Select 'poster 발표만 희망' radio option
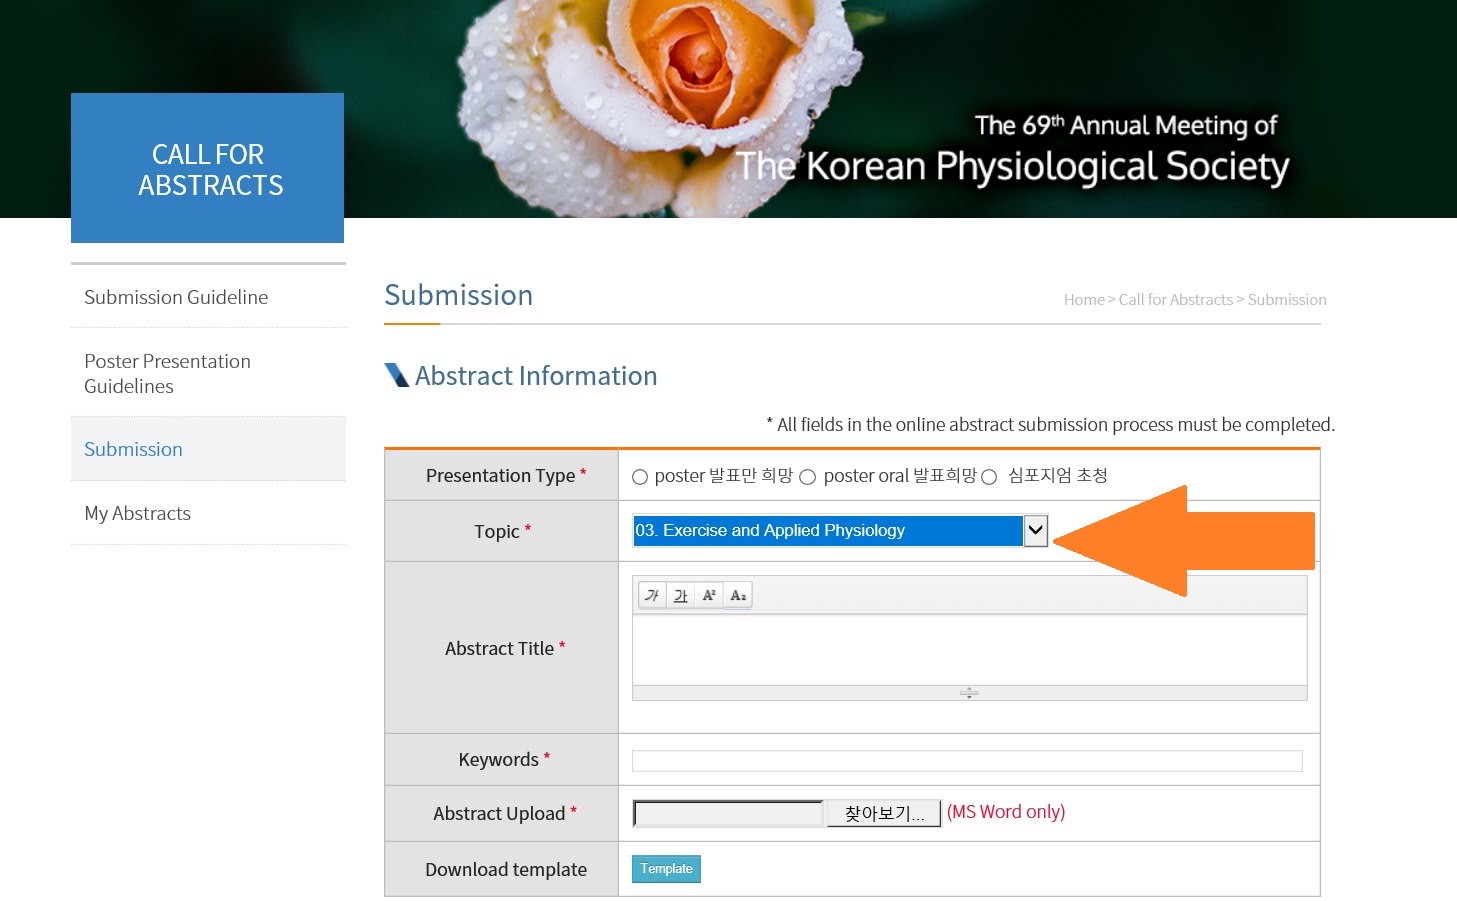 640,477
